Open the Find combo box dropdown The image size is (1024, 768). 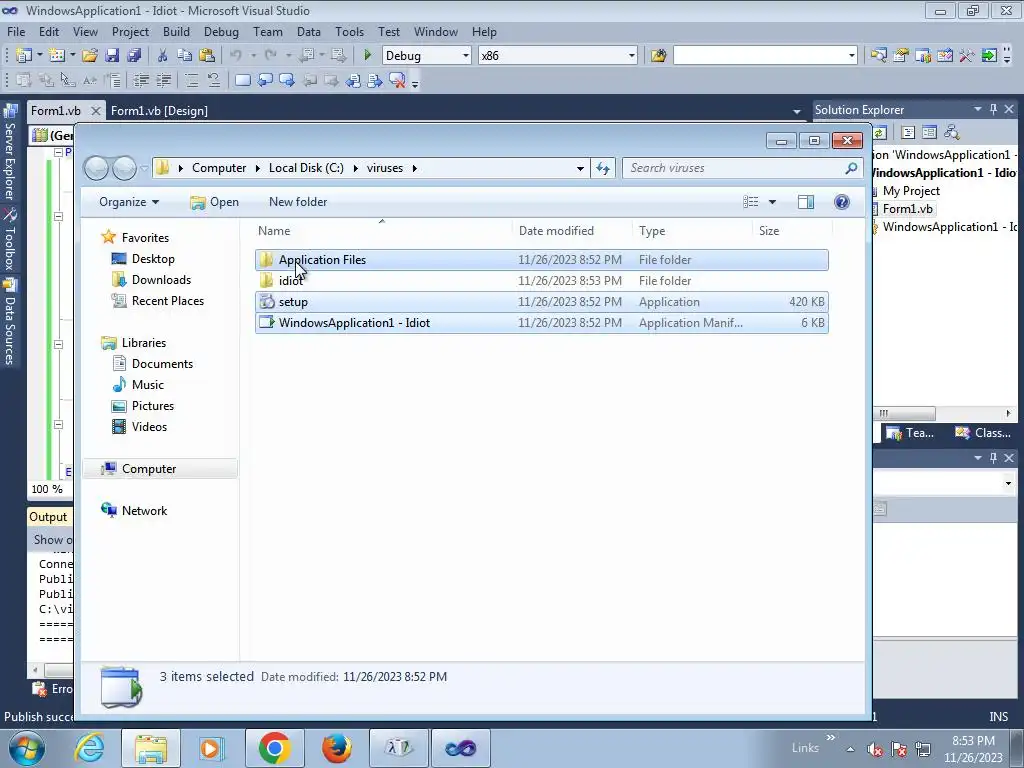pyautogui.click(x=851, y=56)
